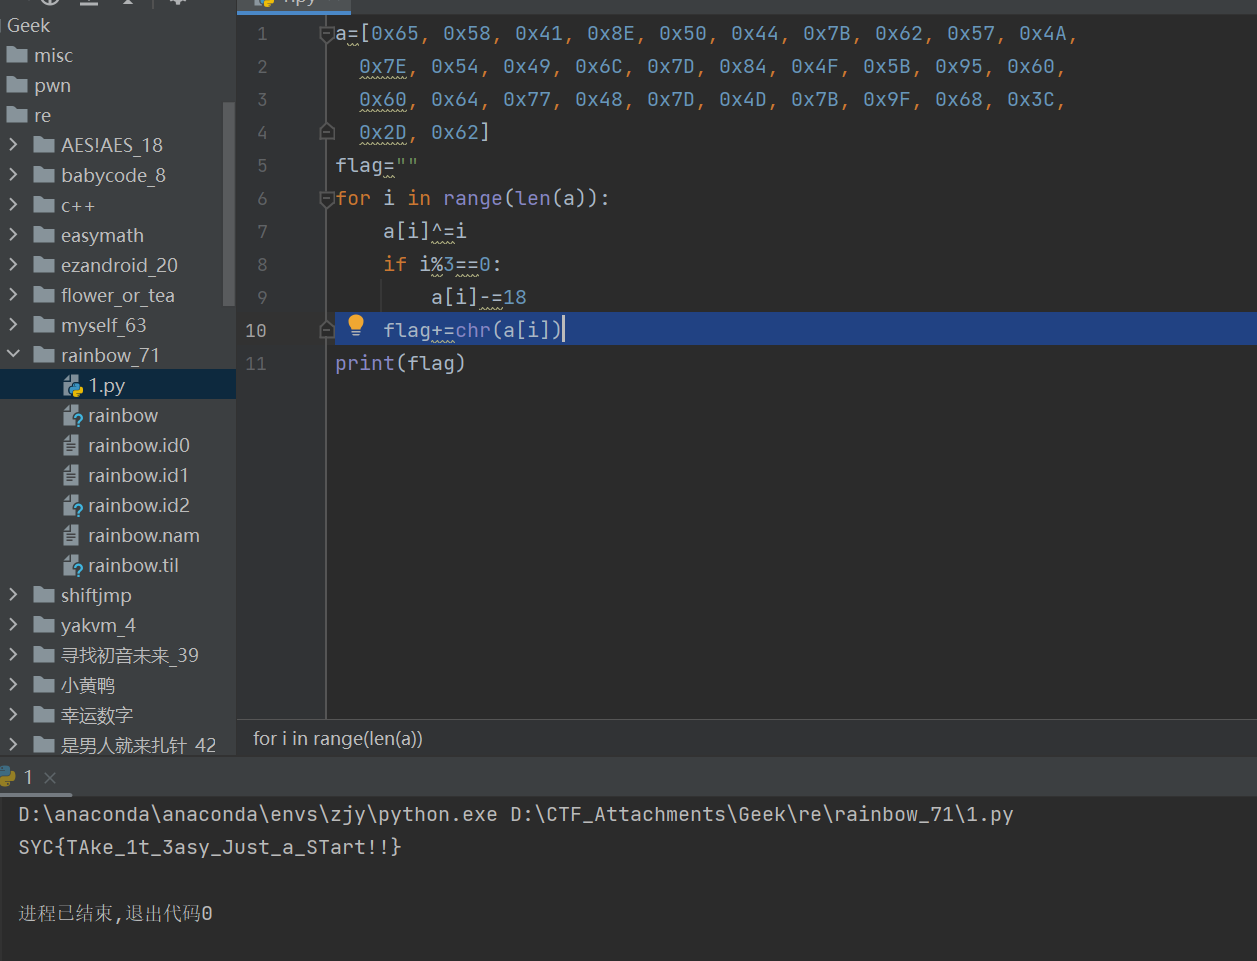Click the project tree vertical scrollbar

point(229,200)
